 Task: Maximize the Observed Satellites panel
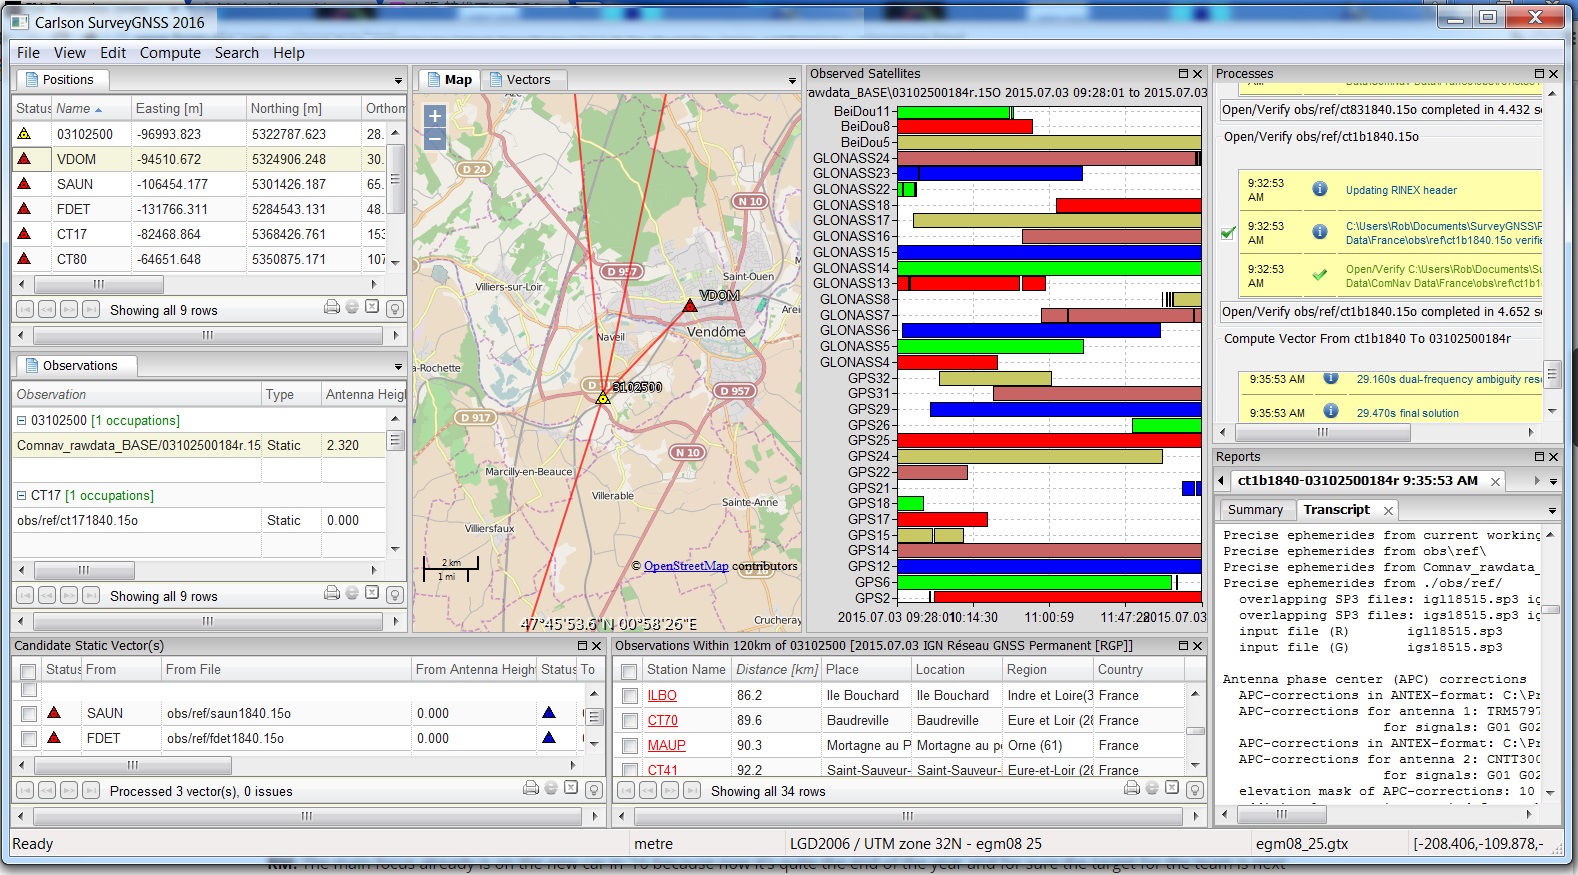click(1183, 74)
